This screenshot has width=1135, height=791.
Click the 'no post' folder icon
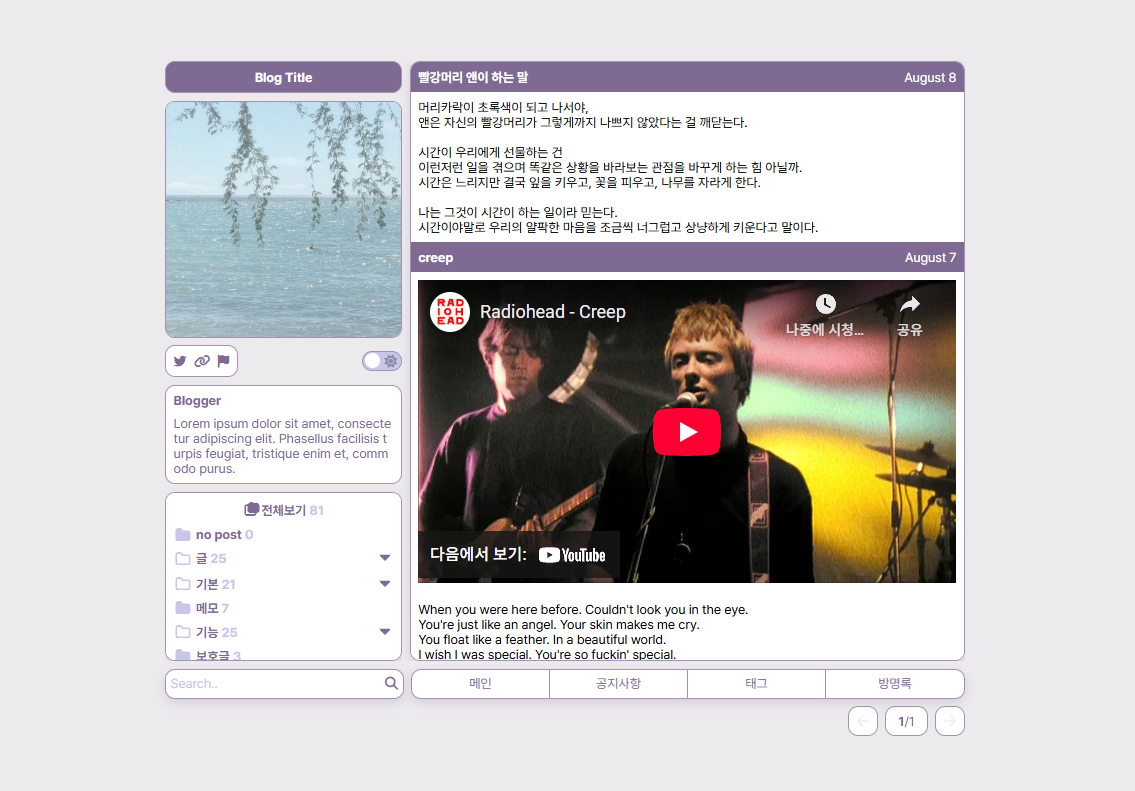[183, 535]
